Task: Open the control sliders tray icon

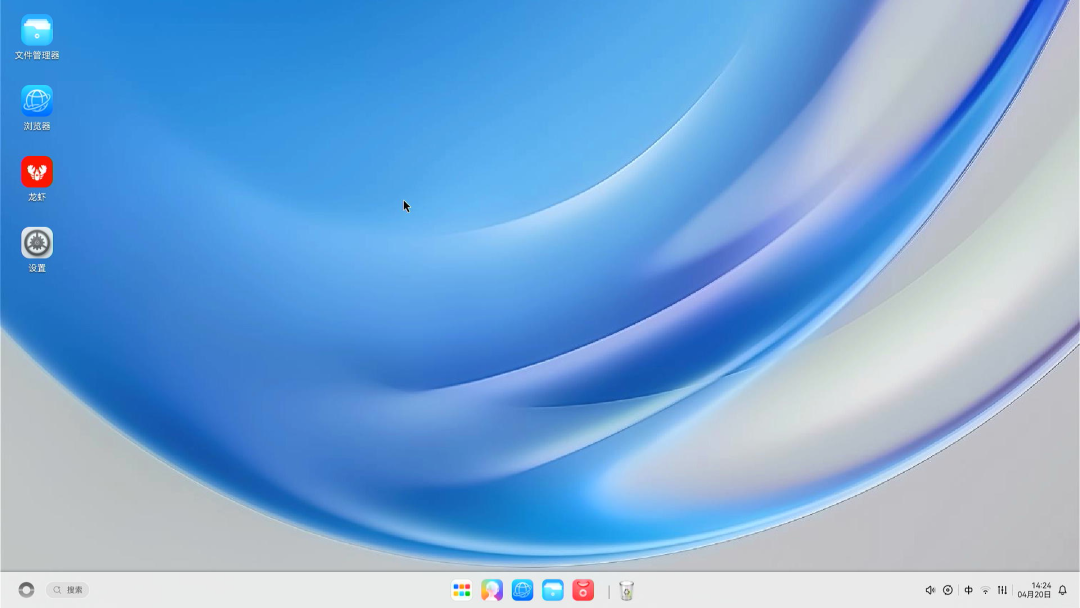Action: pyautogui.click(x=1002, y=590)
